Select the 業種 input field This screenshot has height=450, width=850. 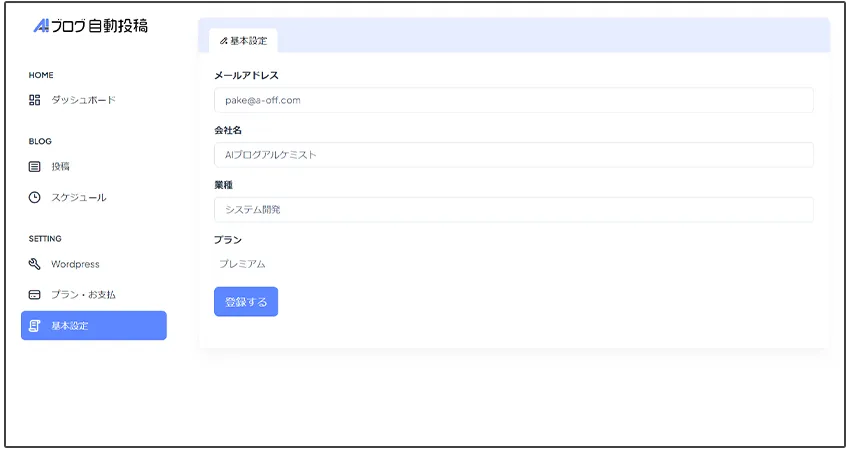click(513, 209)
